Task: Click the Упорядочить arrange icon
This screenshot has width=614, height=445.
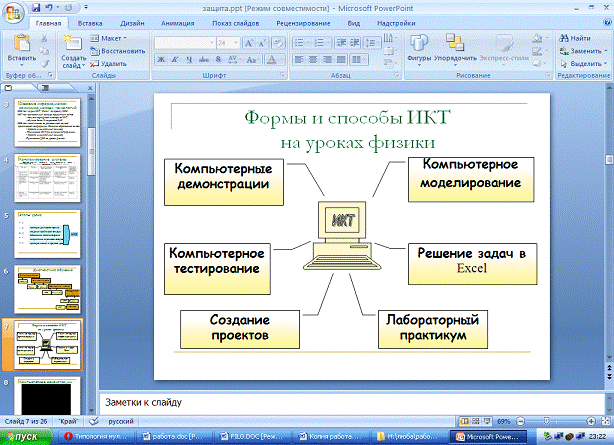Action: (x=455, y=42)
